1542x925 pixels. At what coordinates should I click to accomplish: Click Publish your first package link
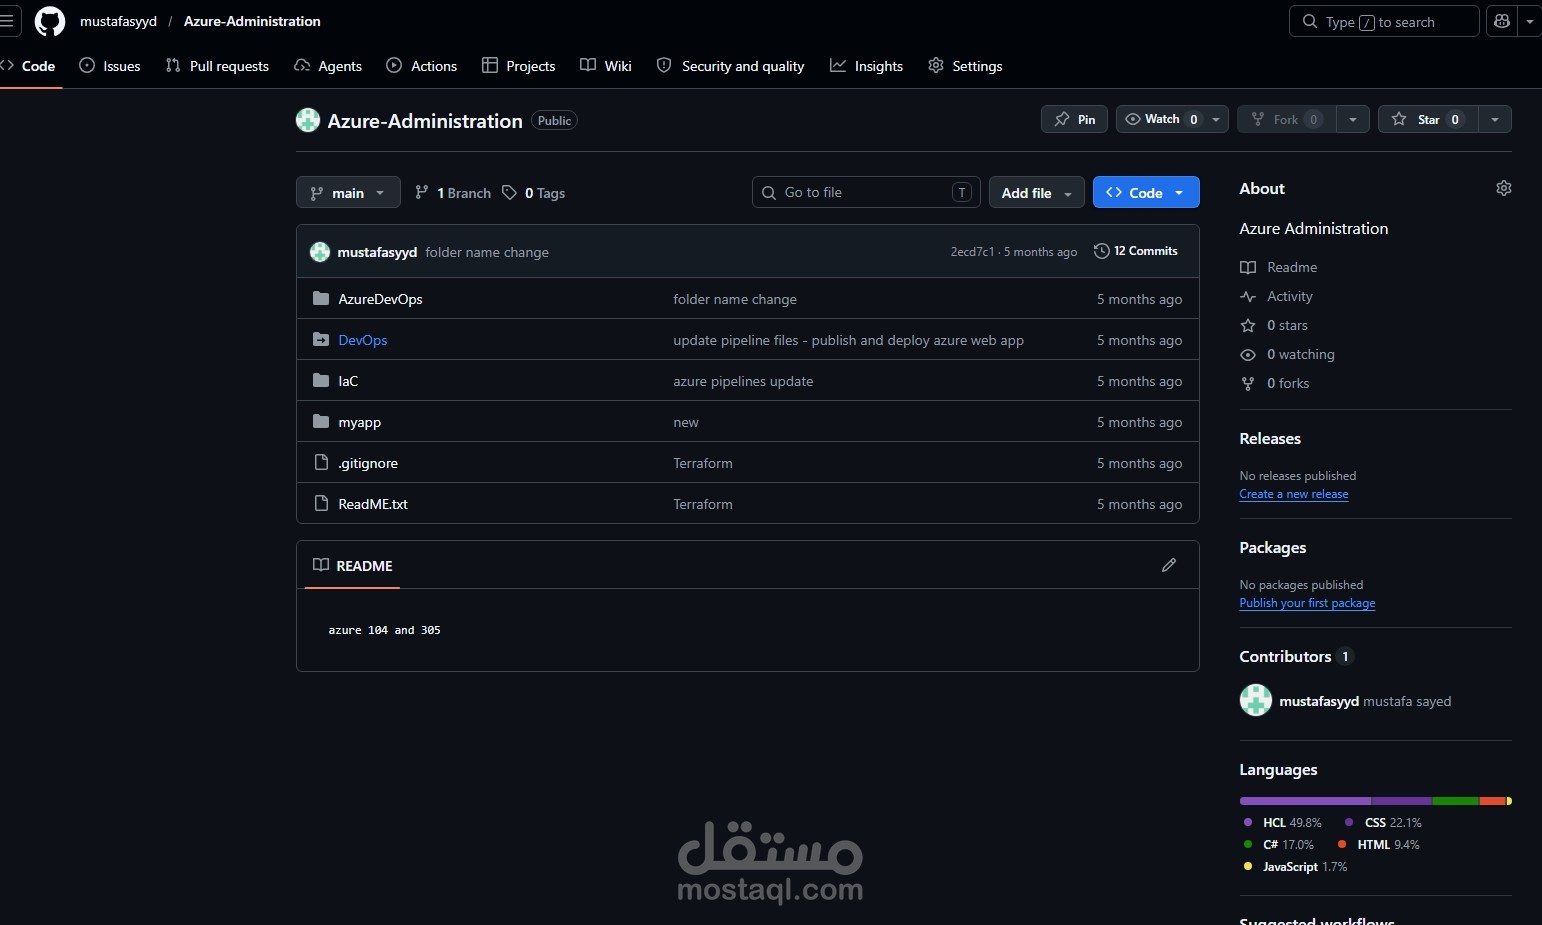click(x=1307, y=603)
